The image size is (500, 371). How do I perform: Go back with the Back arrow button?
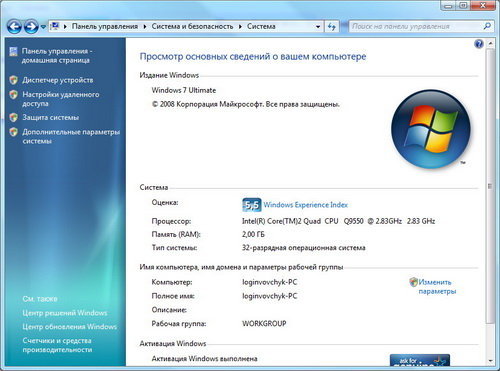[x=14, y=27]
